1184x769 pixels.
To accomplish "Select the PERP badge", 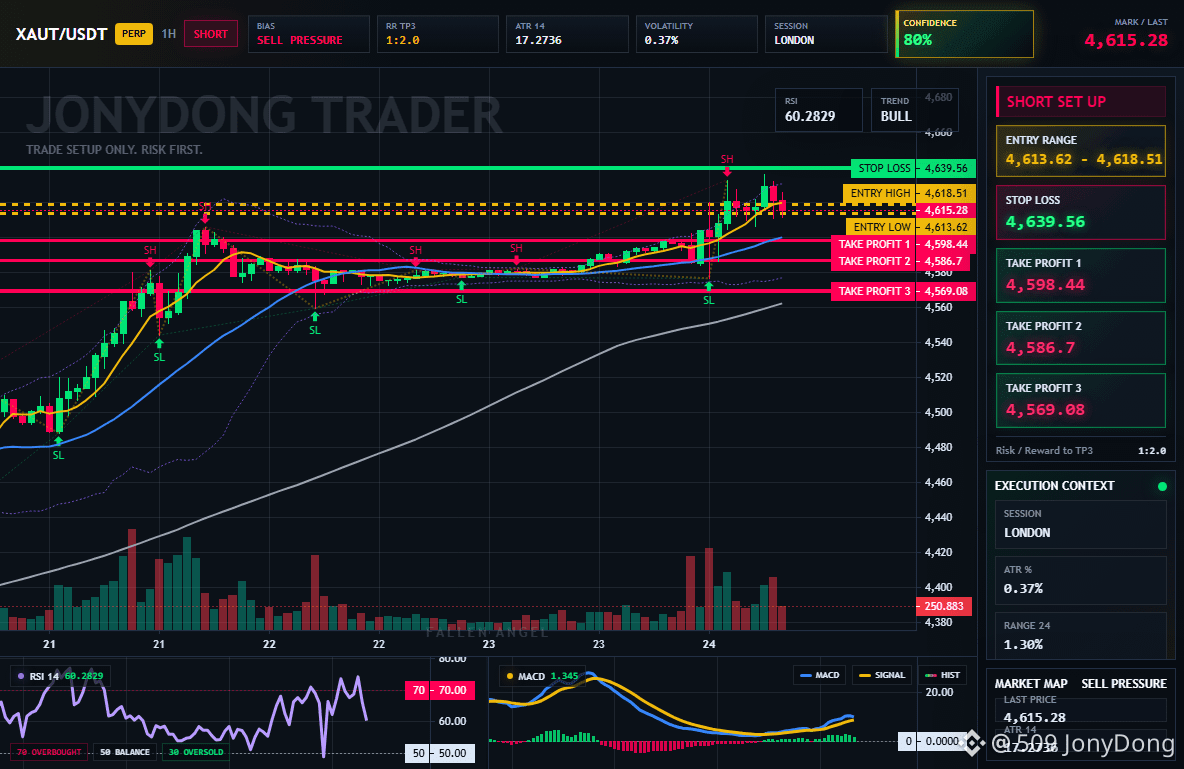I will [134, 34].
